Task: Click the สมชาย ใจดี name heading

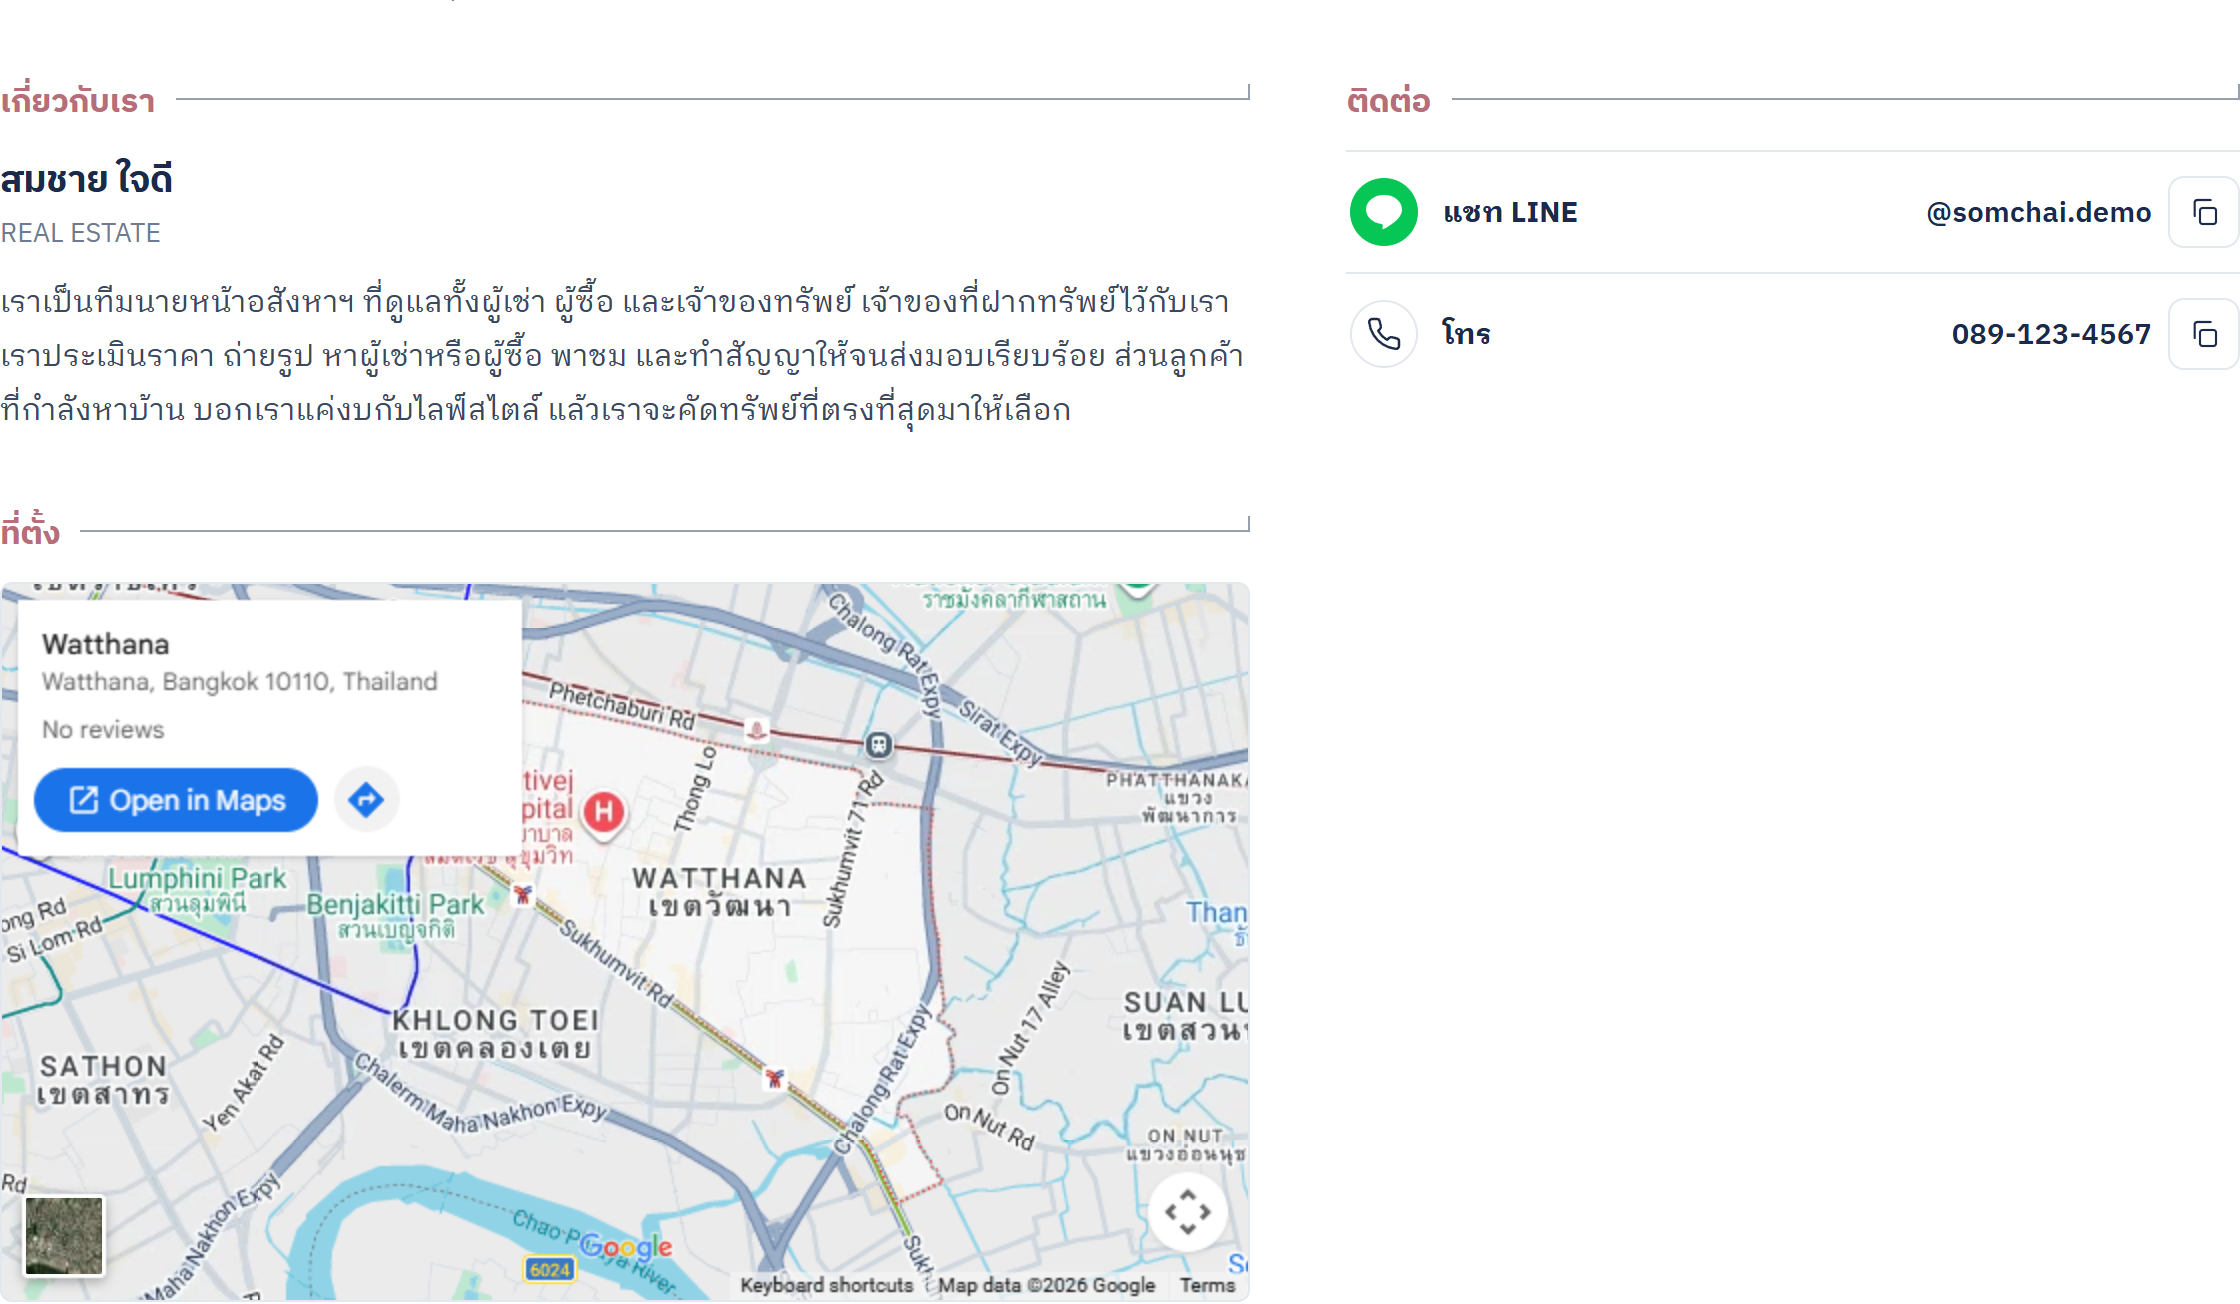Action: 86,179
